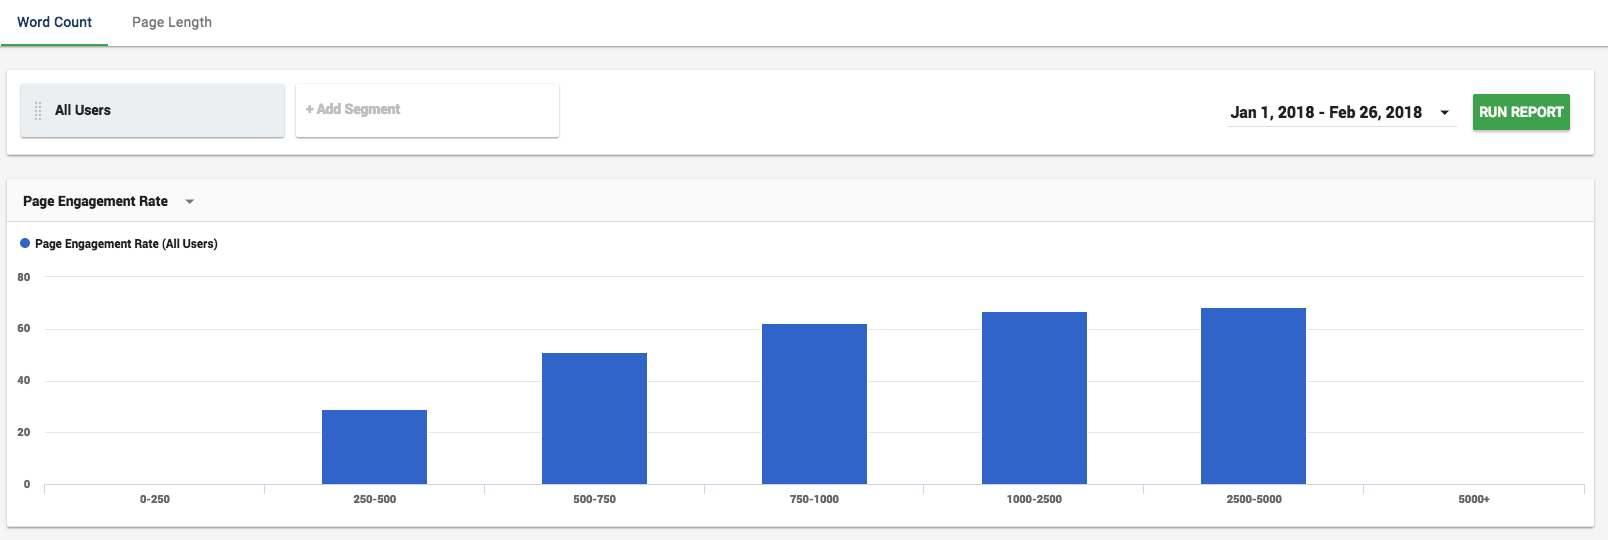This screenshot has width=1608, height=540.
Task: Run the report with the green button
Action: (1521, 112)
